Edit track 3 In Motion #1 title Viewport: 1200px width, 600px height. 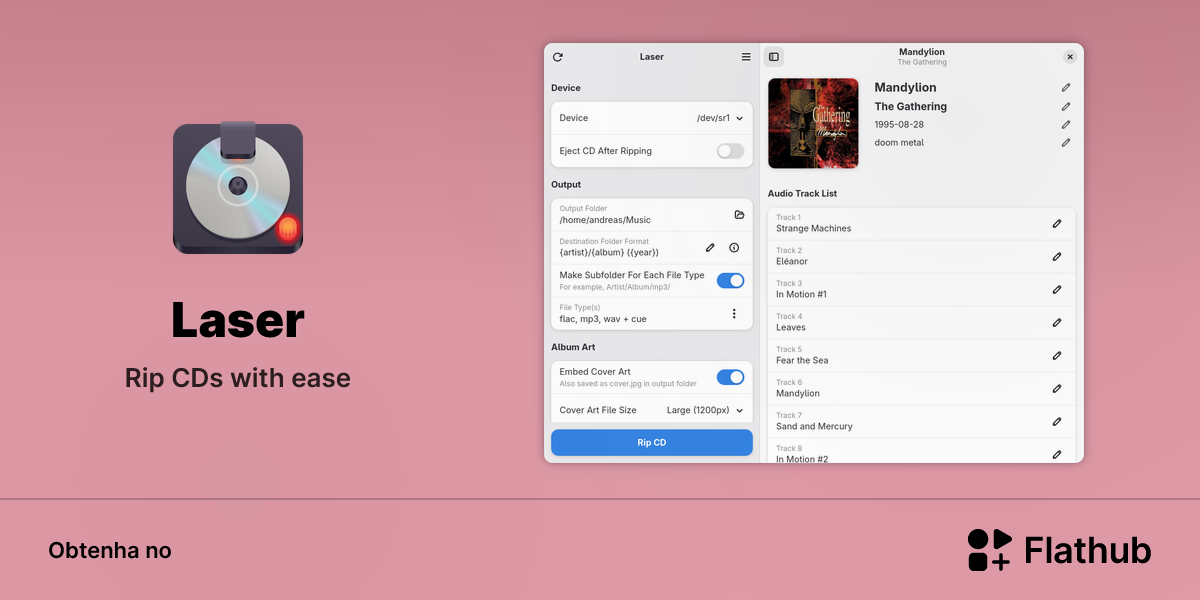click(1057, 290)
